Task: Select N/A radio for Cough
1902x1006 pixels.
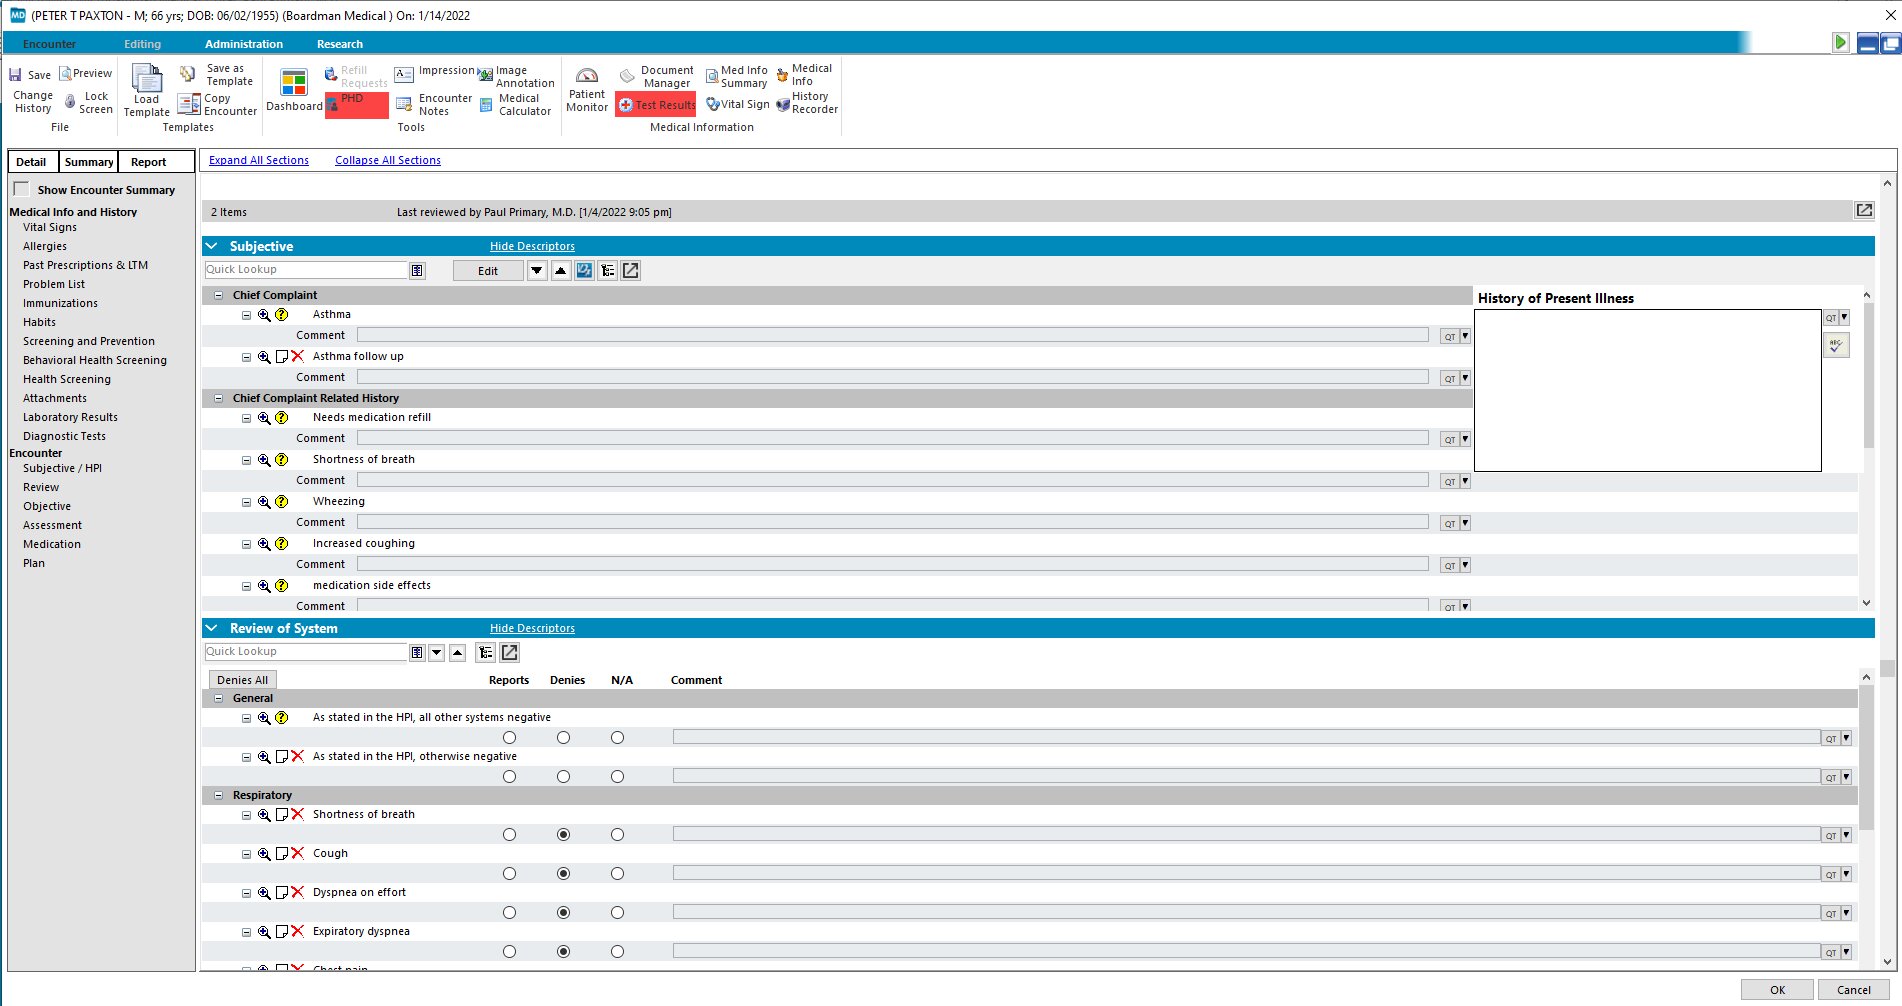Action: tap(618, 874)
